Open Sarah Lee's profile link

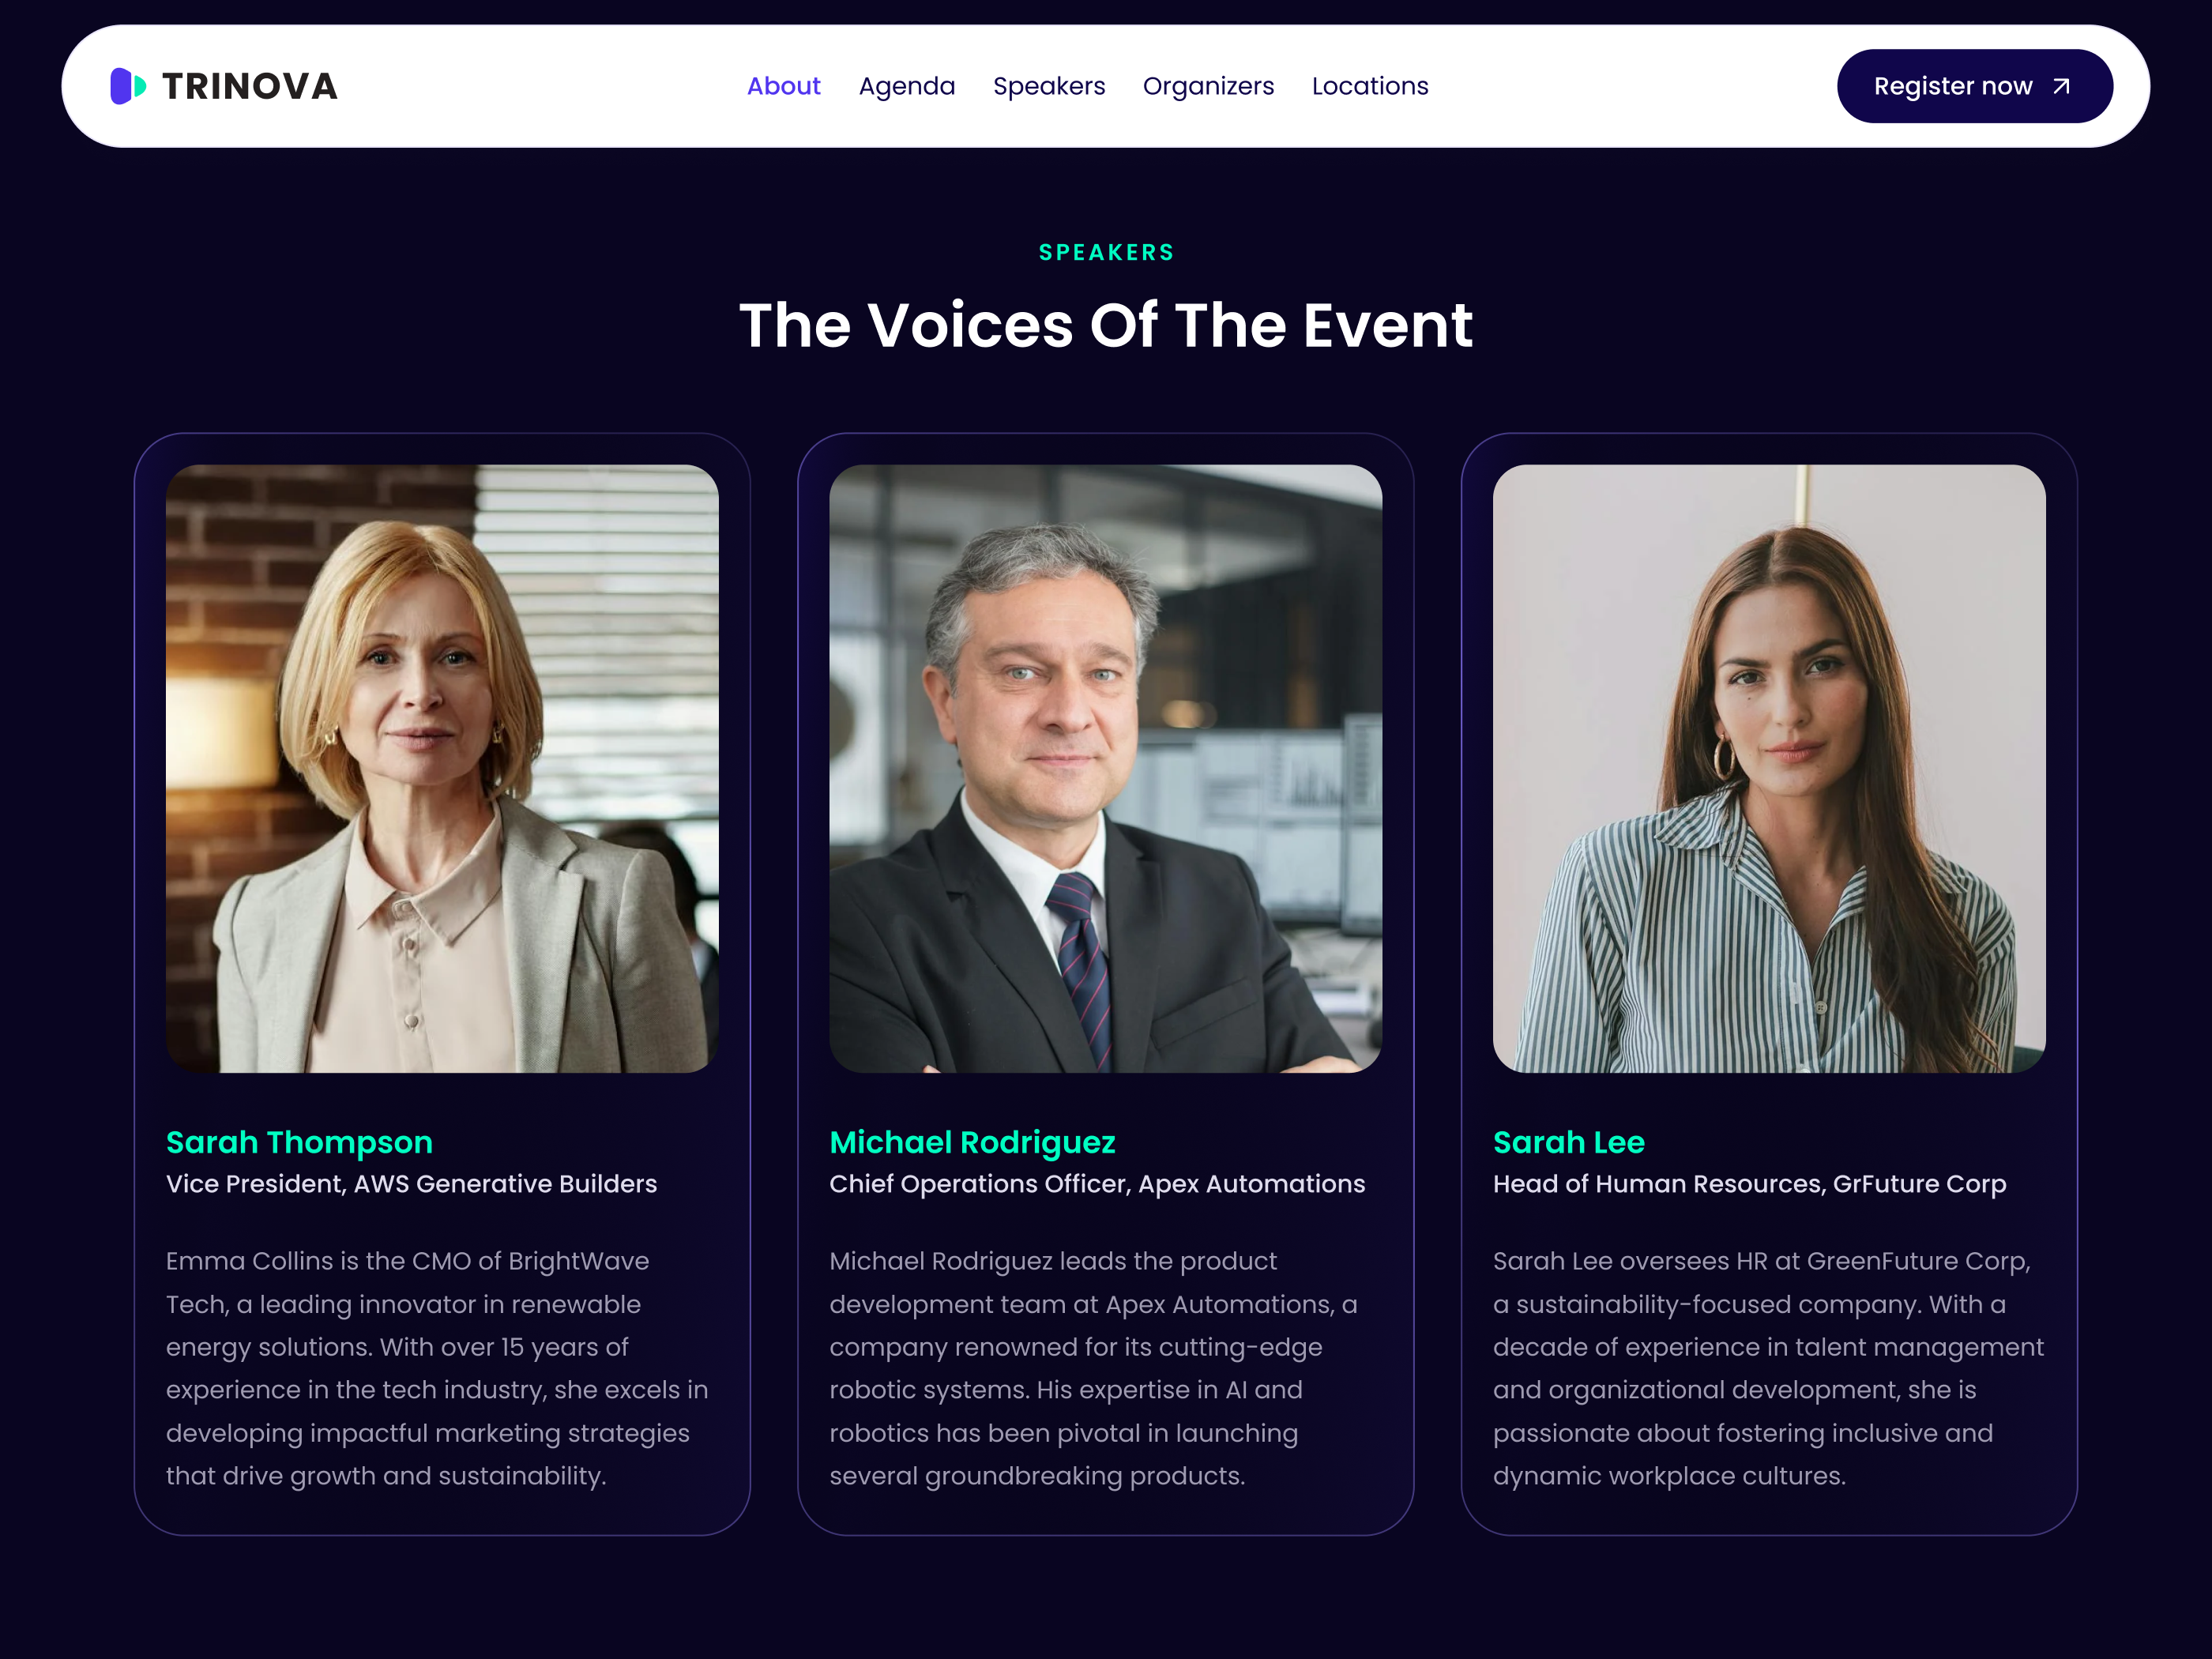(x=1568, y=1142)
